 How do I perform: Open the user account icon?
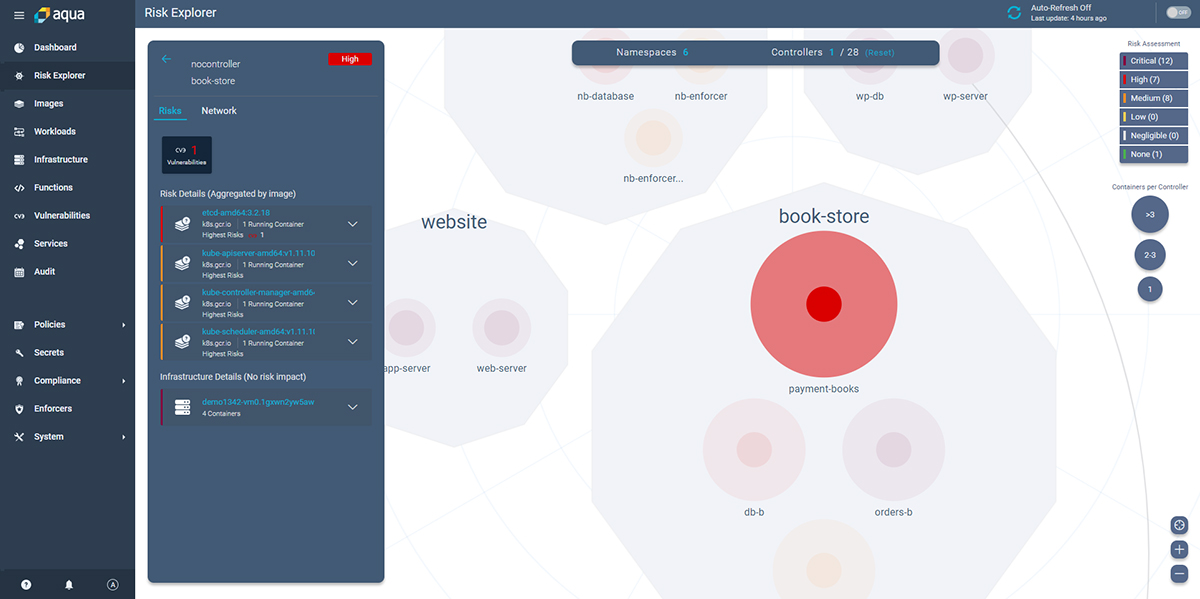tap(113, 585)
